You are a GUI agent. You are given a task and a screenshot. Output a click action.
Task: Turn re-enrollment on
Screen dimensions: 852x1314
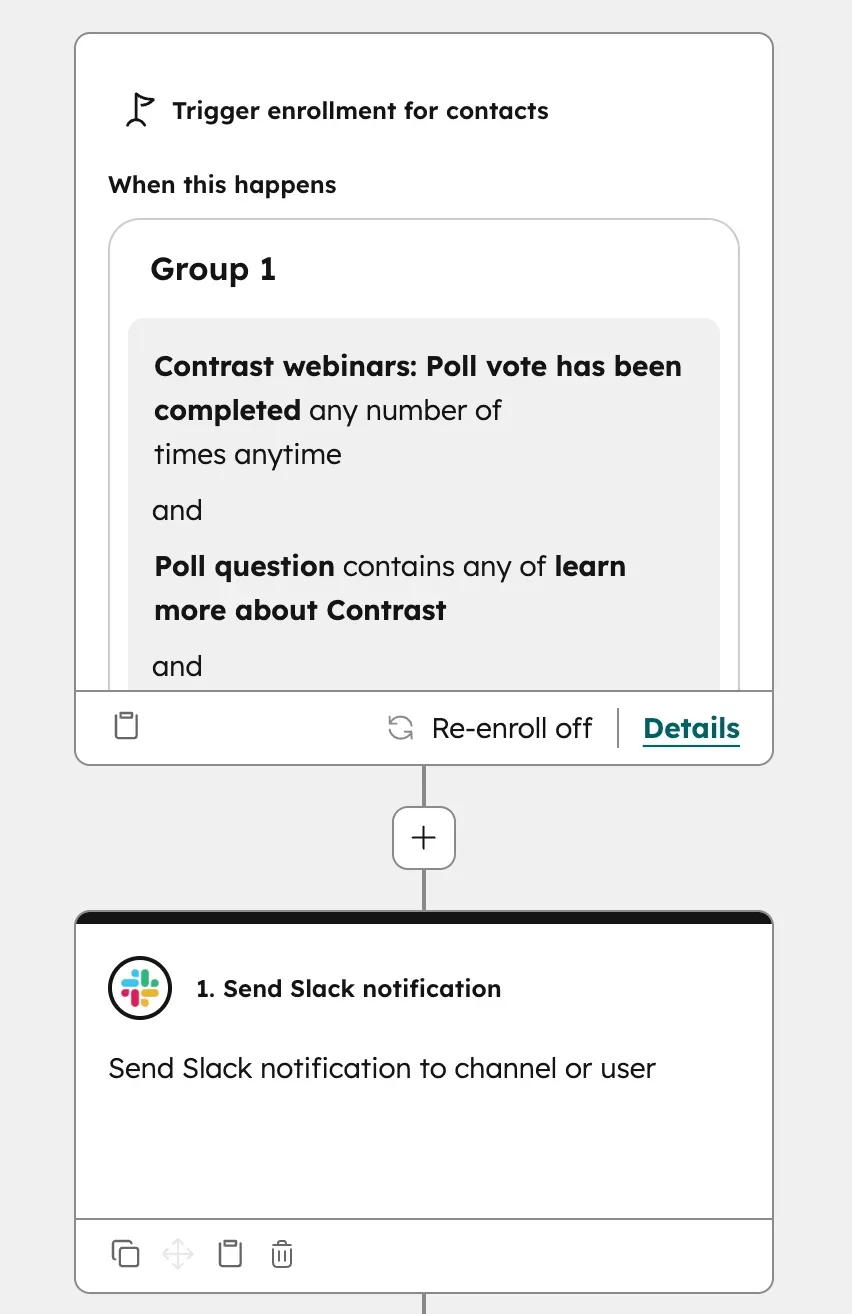(x=511, y=728)
